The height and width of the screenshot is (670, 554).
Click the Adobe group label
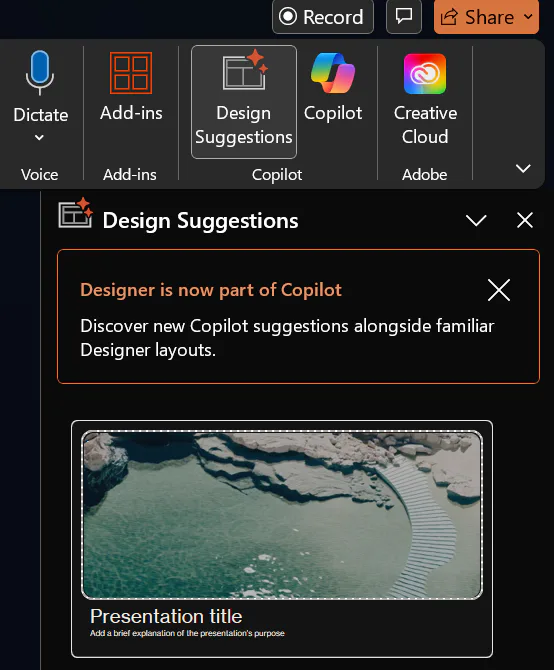click(x=425, y=175)
